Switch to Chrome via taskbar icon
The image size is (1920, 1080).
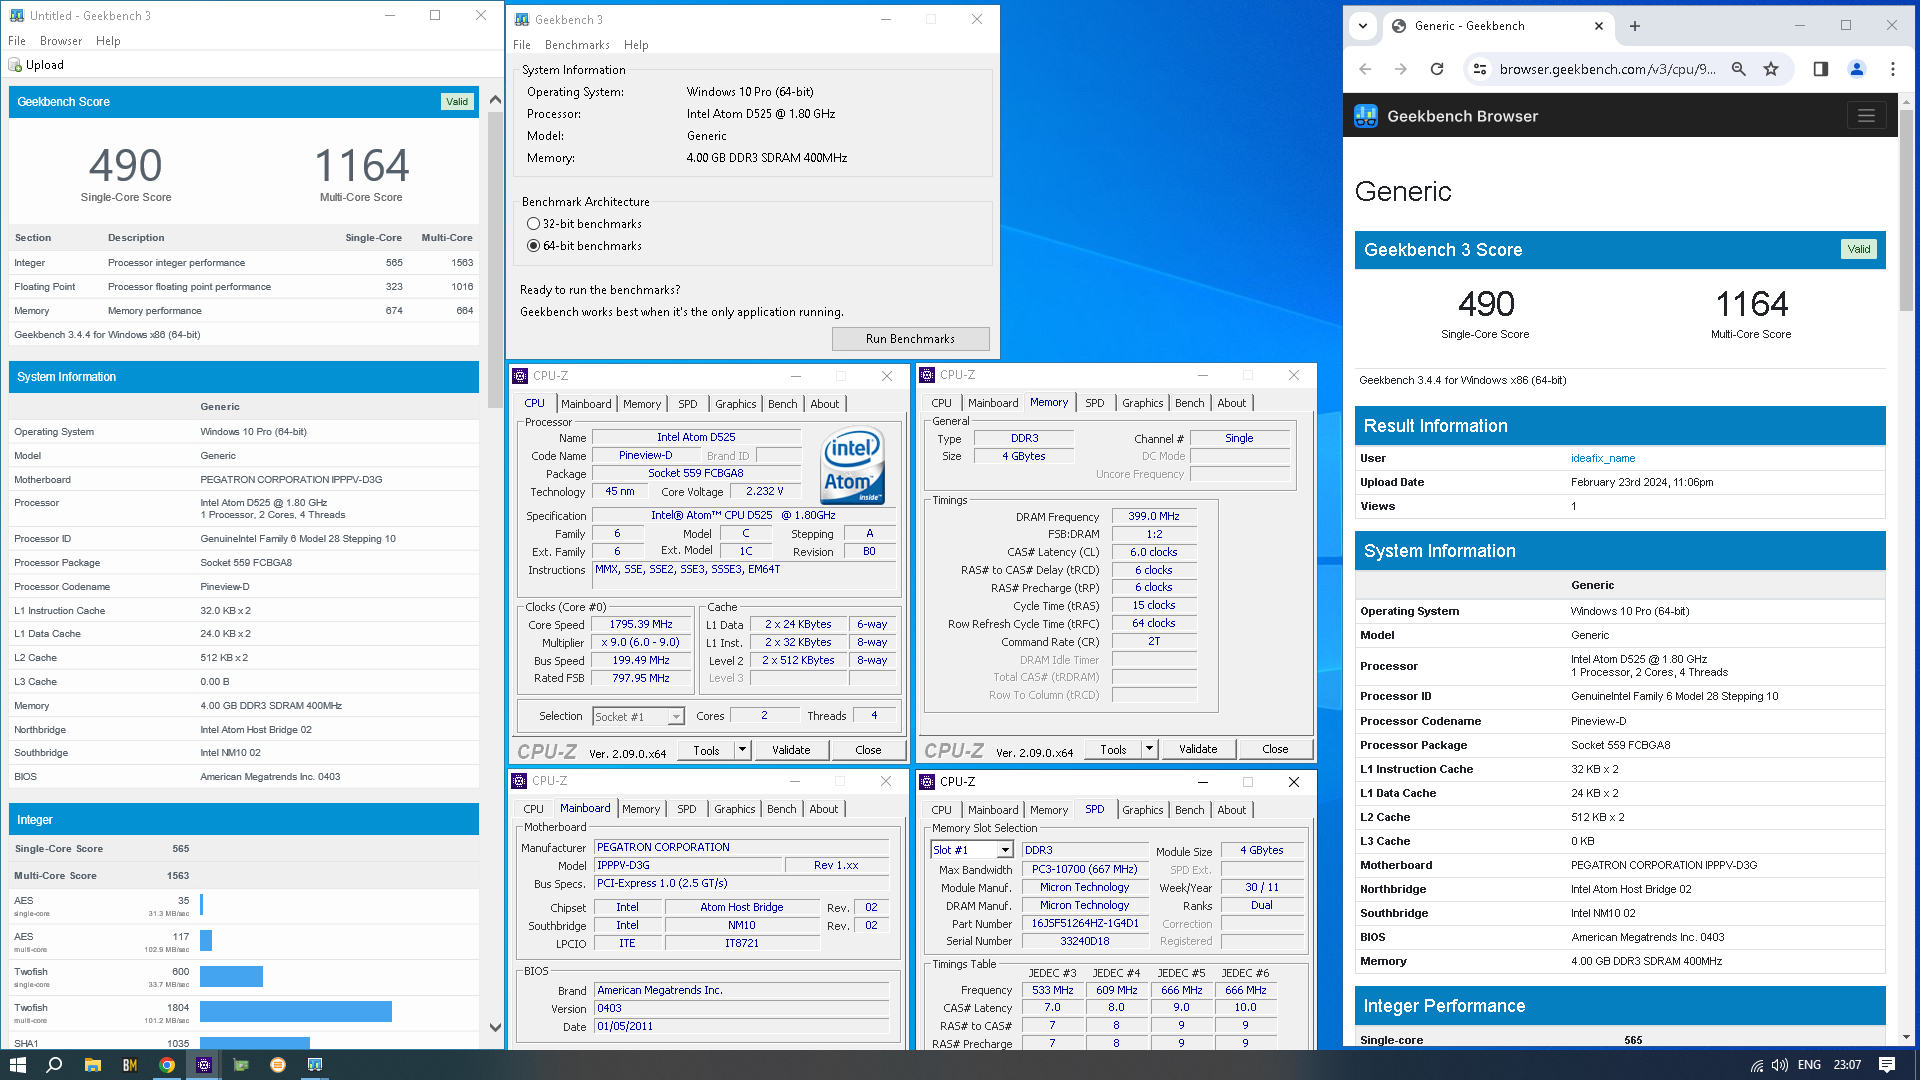click(167, 1065)
